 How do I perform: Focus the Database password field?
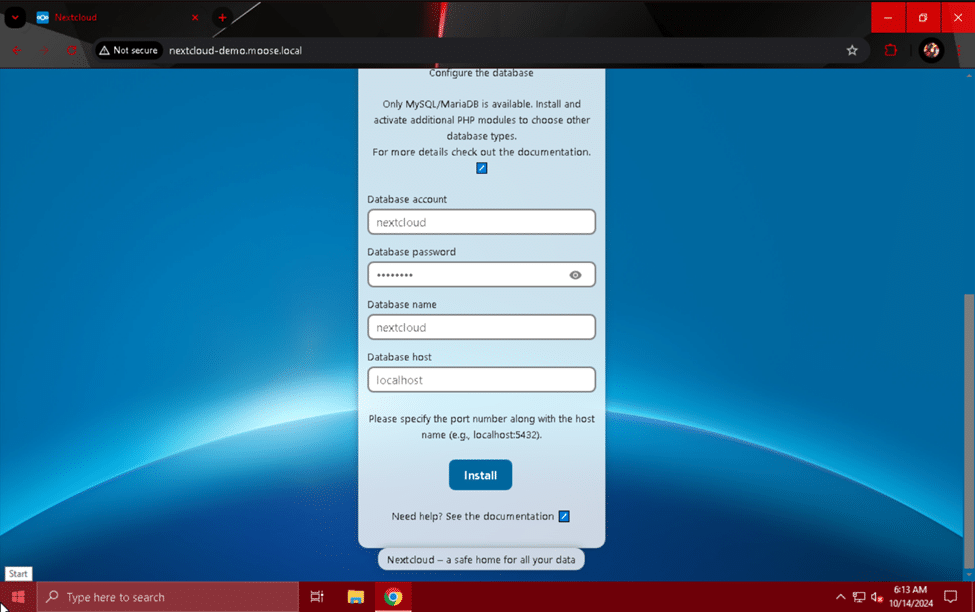(x=481, y=274)
